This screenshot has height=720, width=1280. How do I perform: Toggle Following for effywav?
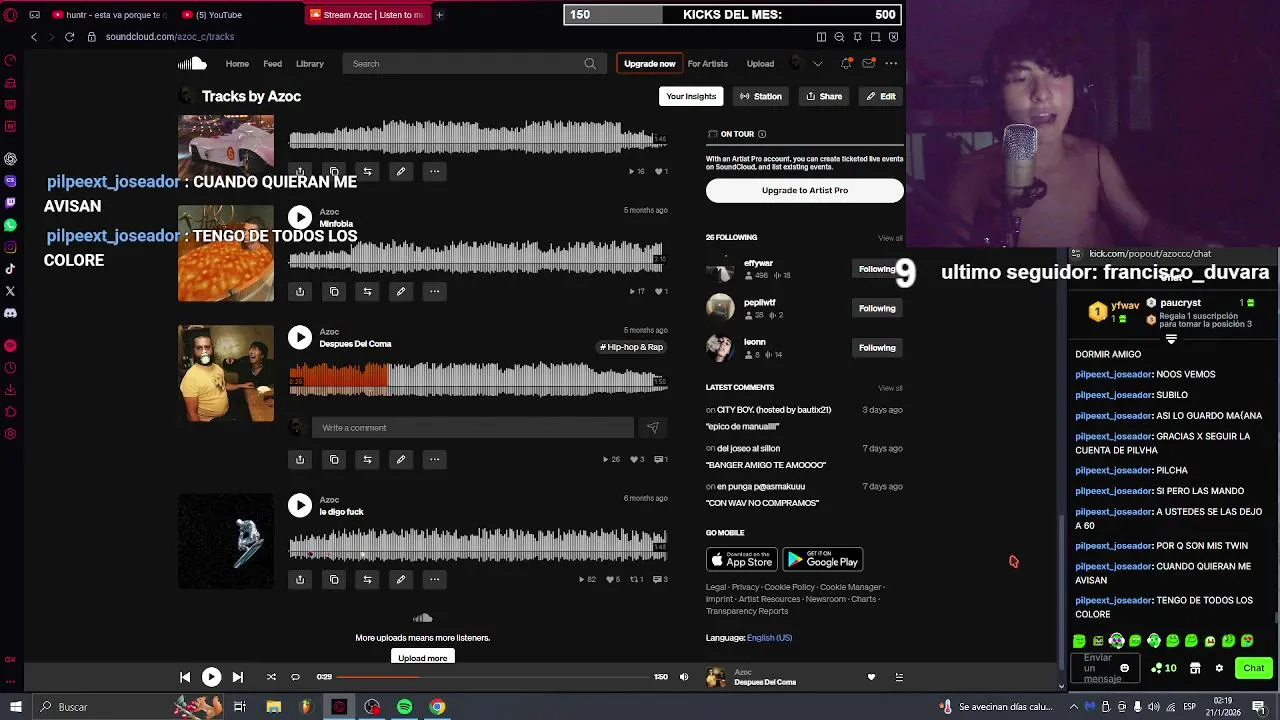pyautogui.click(x=877, y=269)
